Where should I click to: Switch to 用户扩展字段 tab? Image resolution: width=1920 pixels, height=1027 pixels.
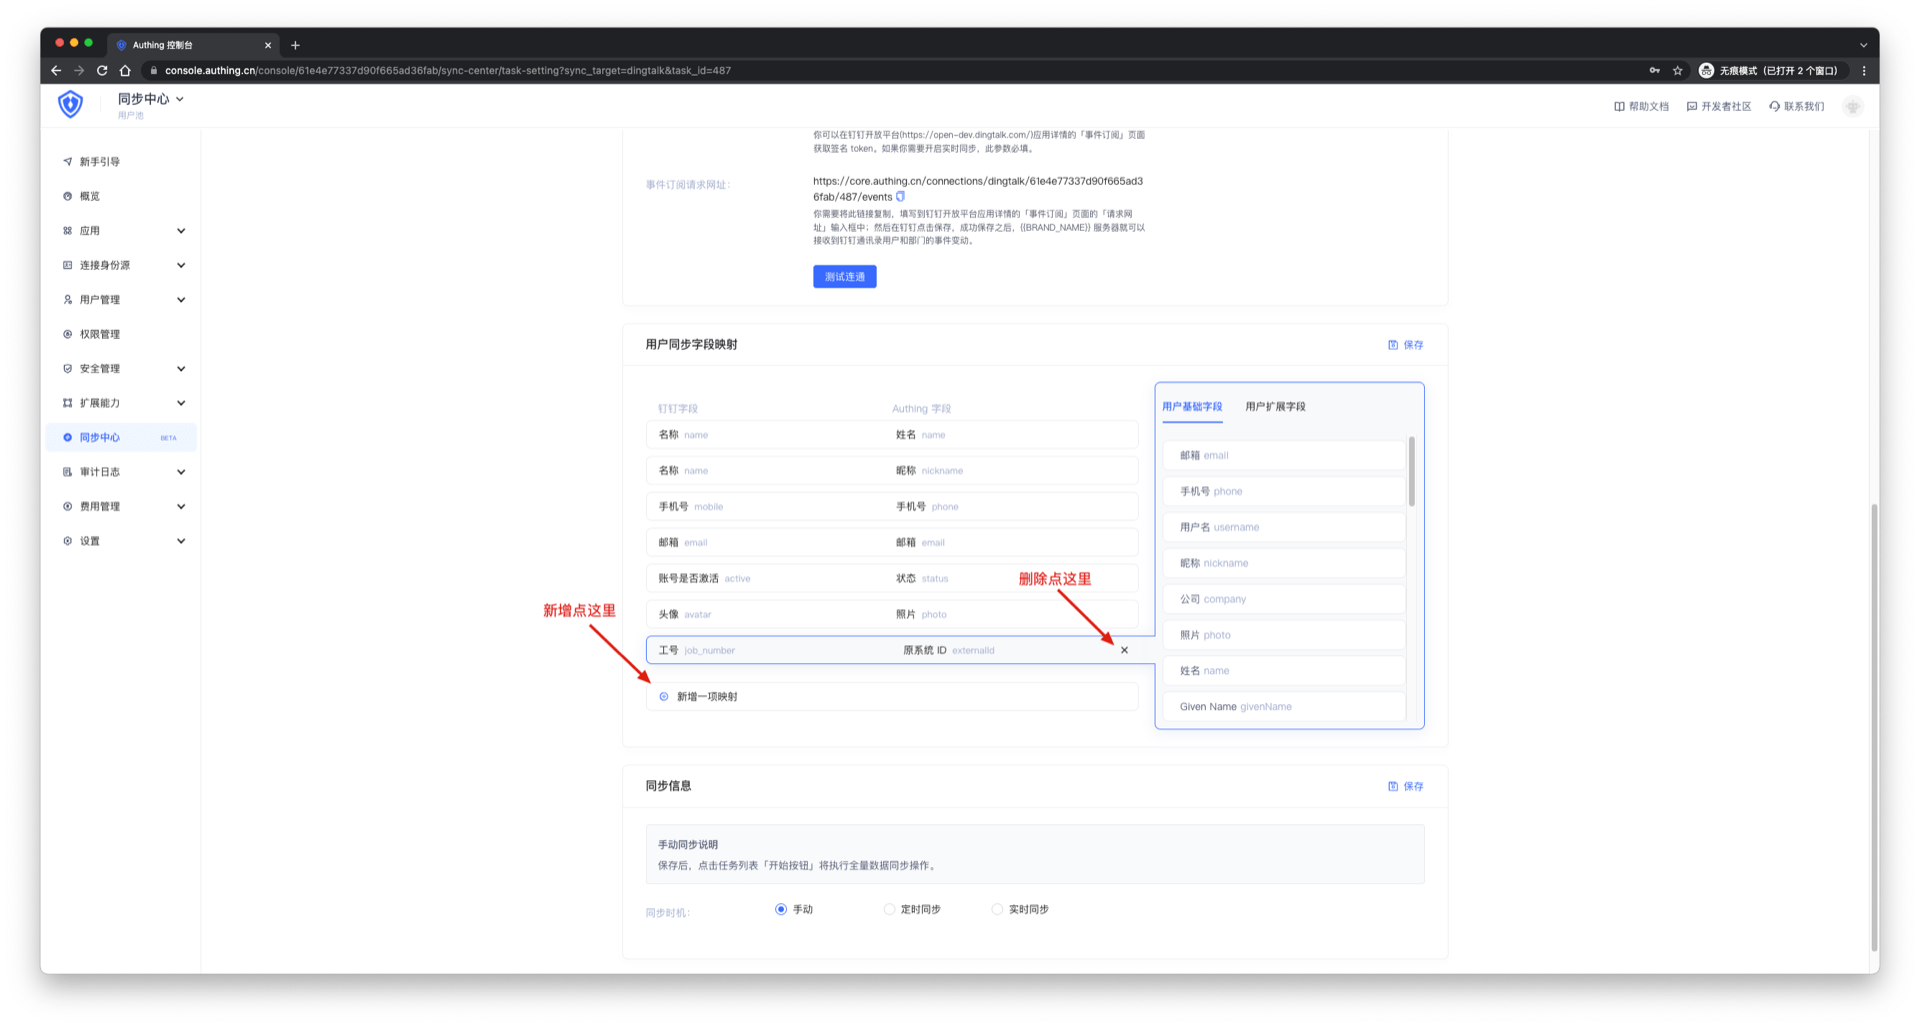click(x=1275, y=407)
